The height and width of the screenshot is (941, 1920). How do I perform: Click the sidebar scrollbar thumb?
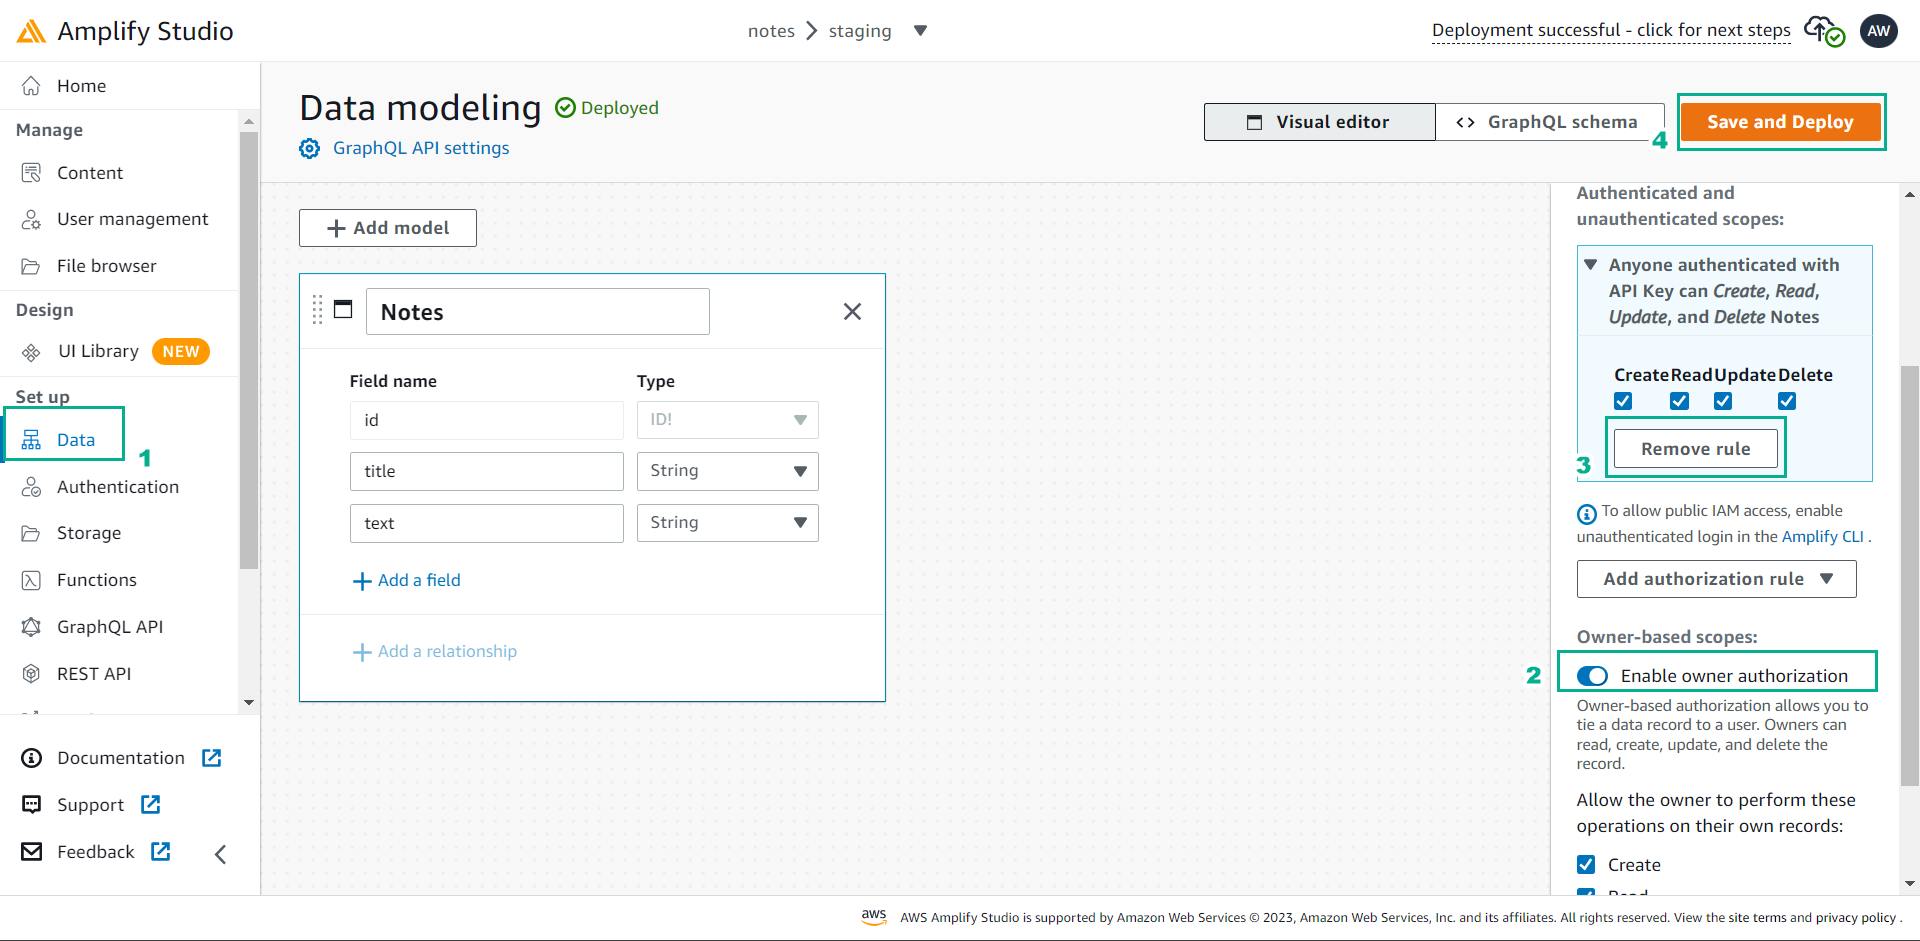(249, 350)
